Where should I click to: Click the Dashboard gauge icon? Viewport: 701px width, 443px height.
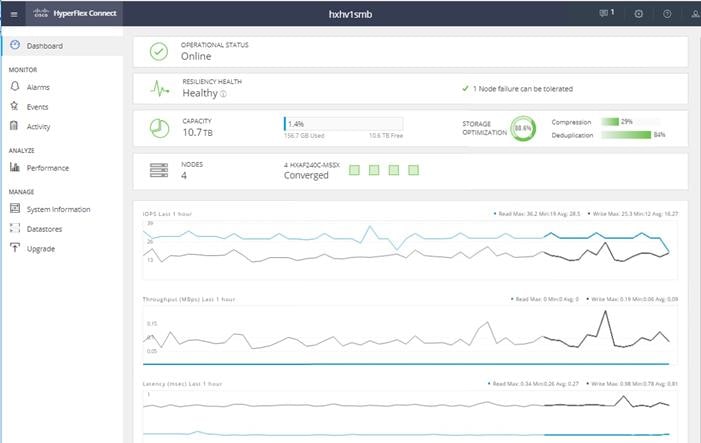[x=15, y=45]
